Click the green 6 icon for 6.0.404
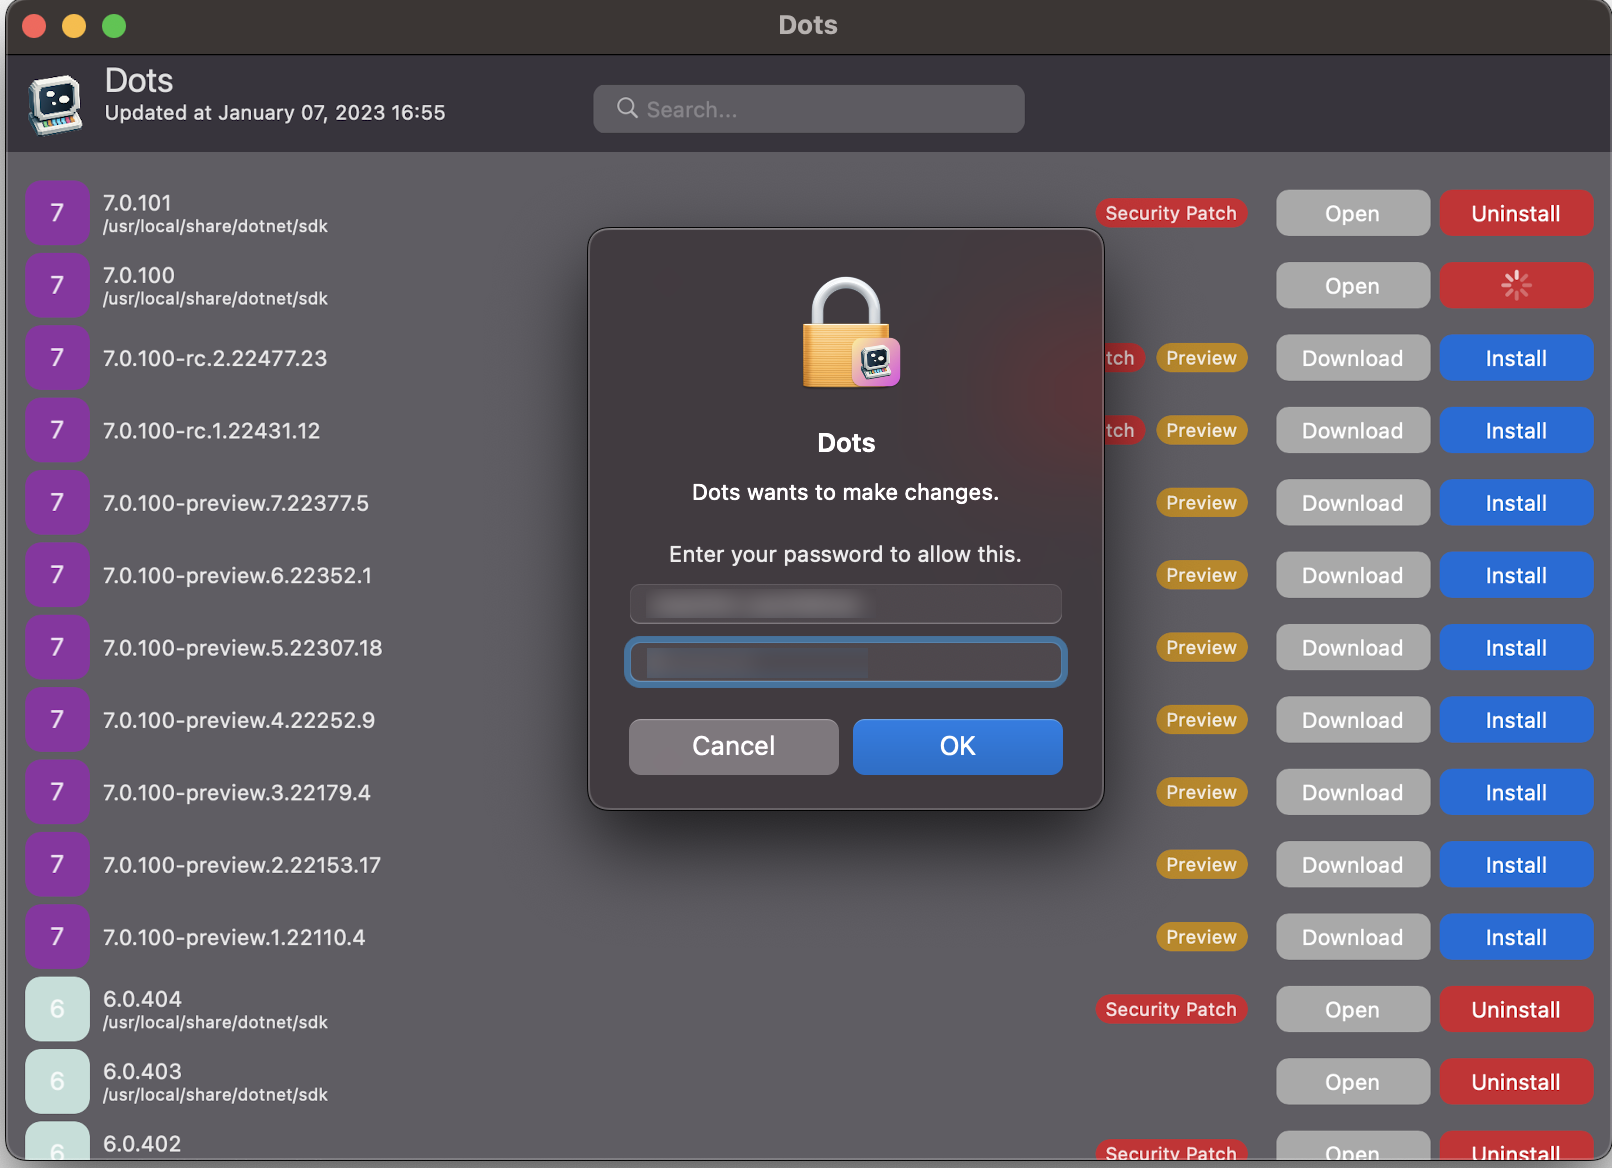 point(57,1009)
